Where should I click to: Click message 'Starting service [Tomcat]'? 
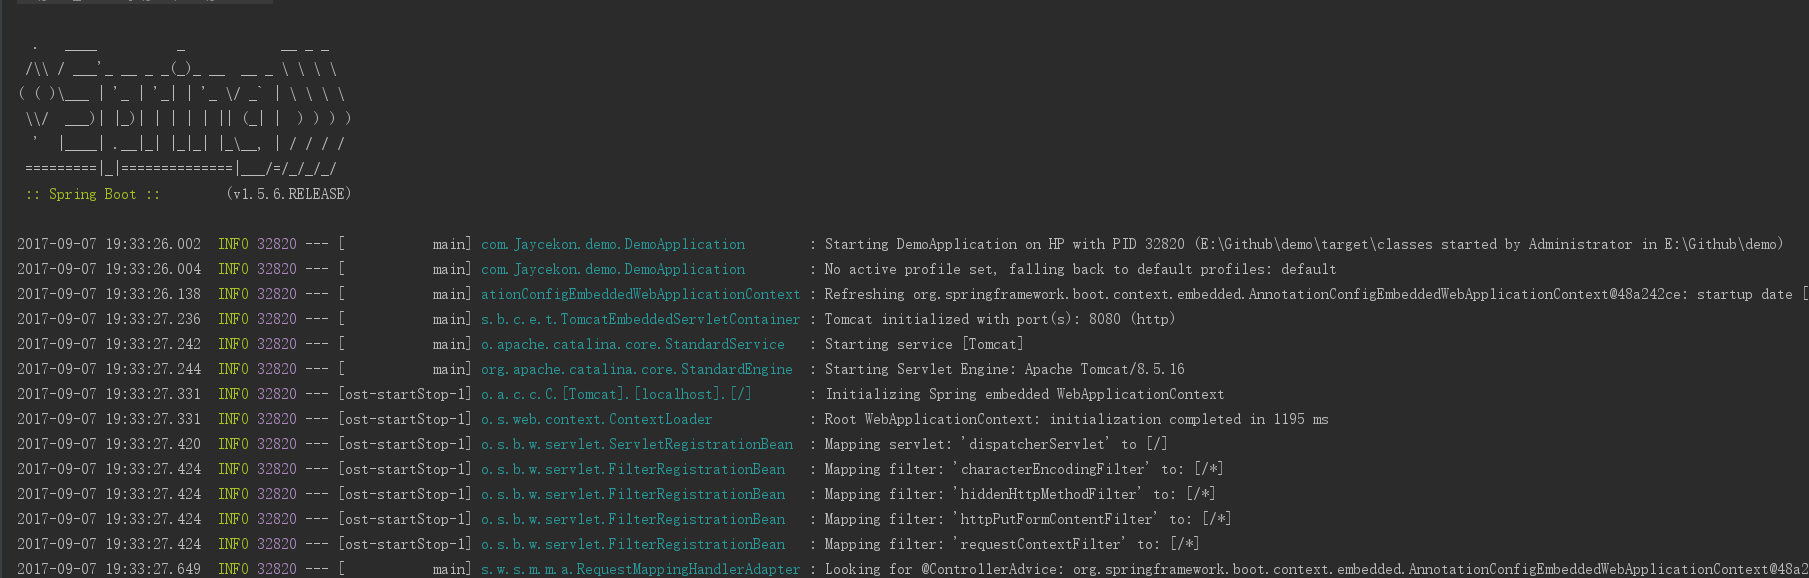924,344
